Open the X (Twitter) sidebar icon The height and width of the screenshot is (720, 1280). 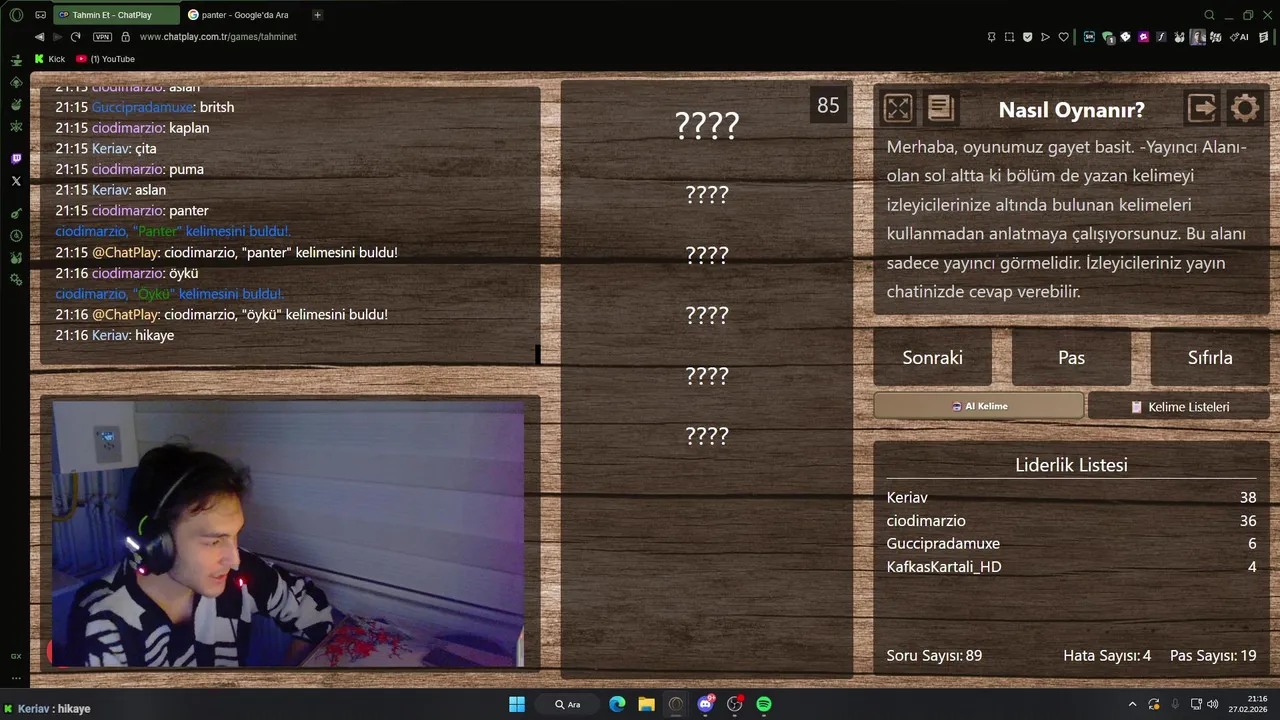[x=16, y=181]
